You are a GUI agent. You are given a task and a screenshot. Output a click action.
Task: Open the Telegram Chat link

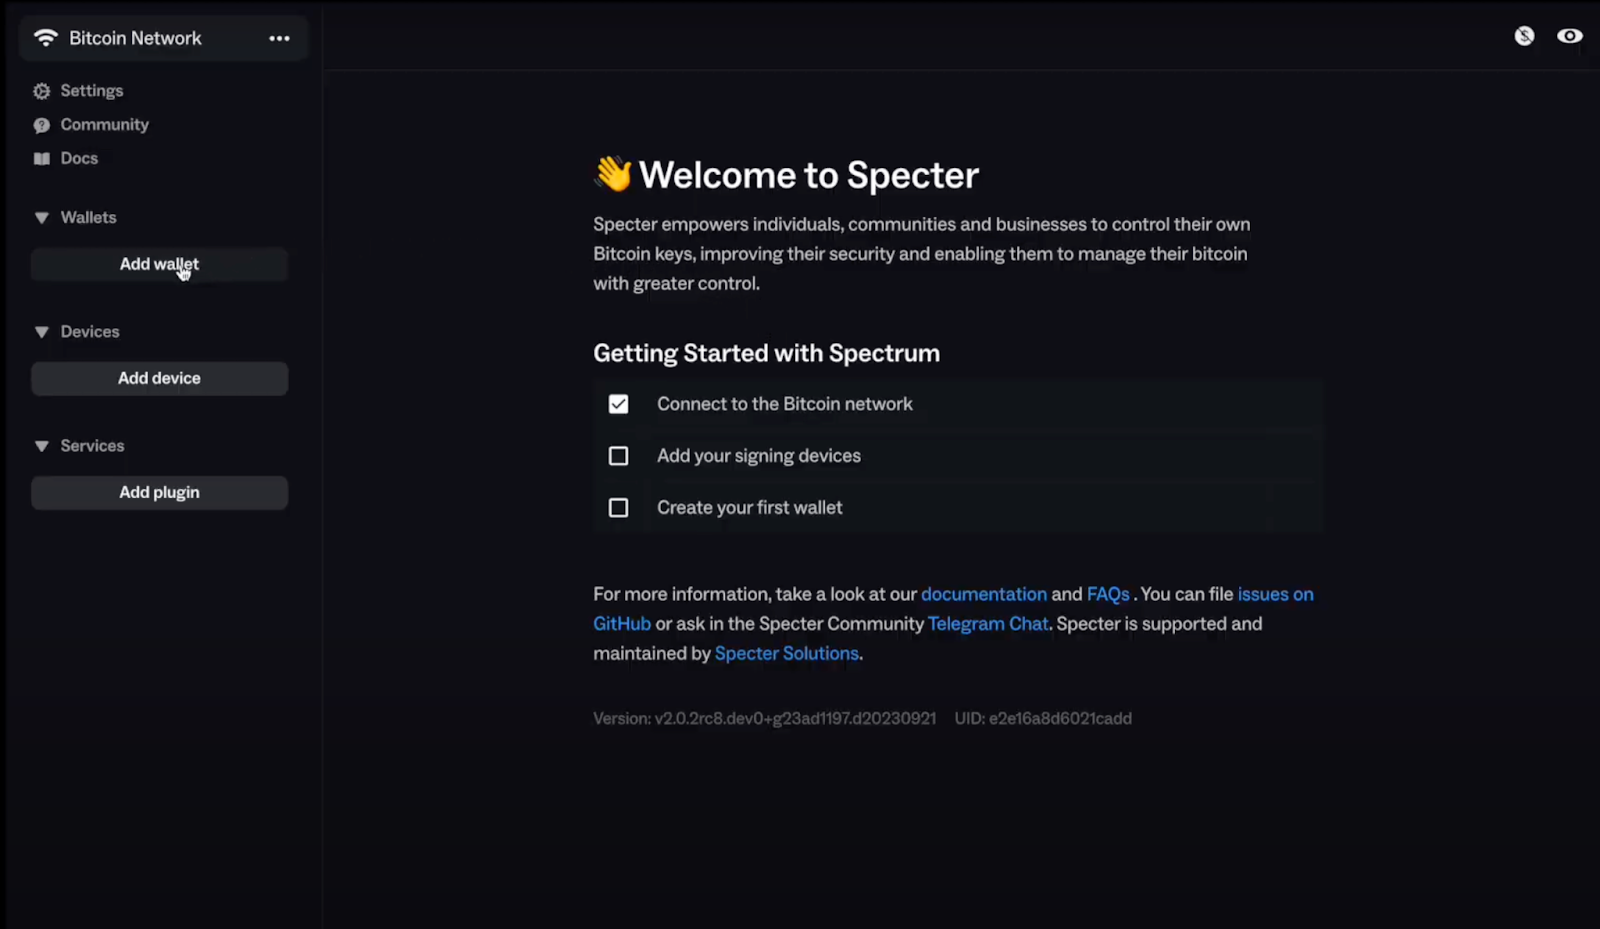click(x=988, y=624)
